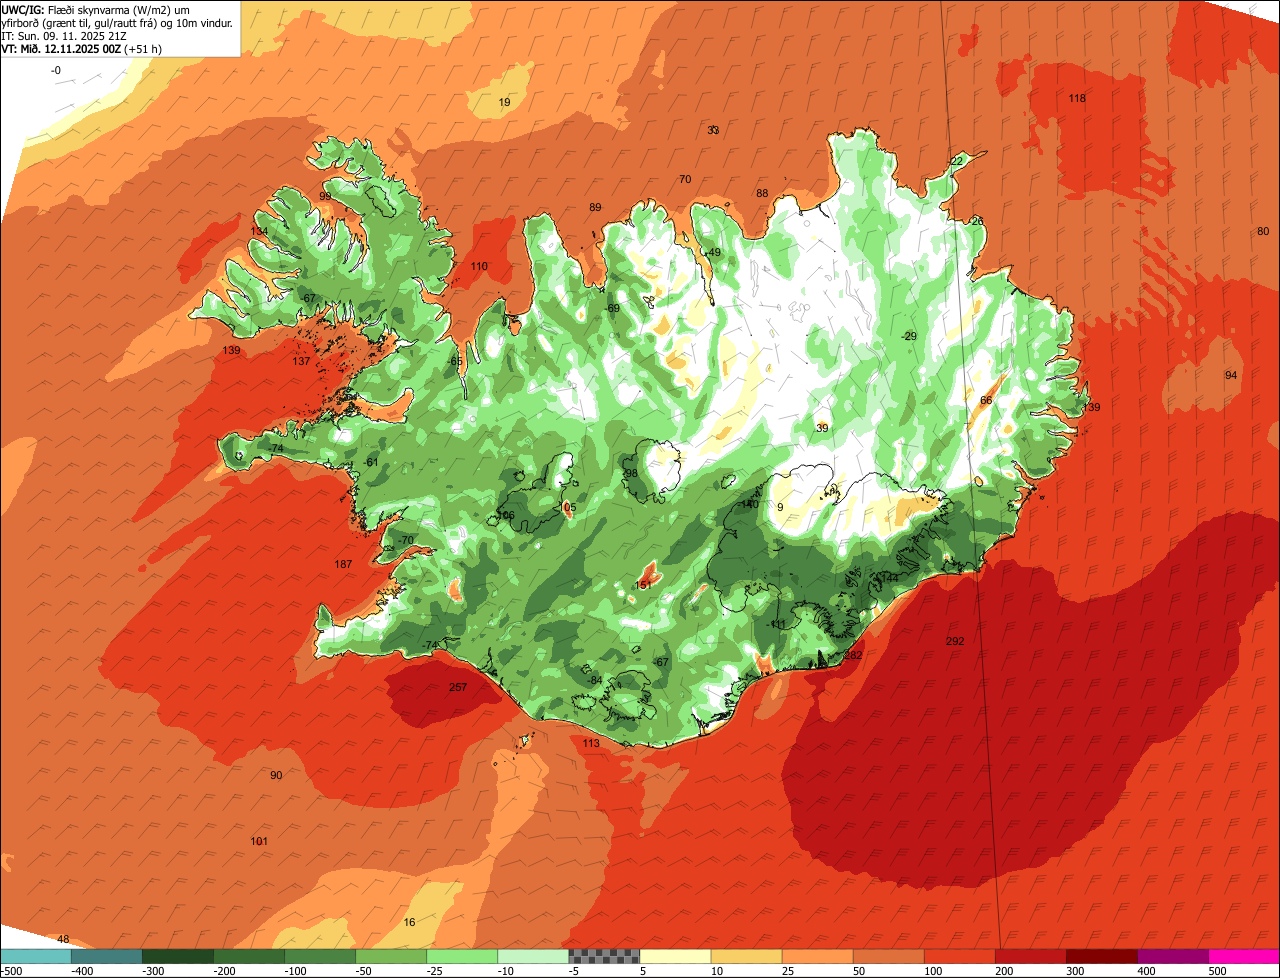Click the map value -70 in southwest Iceland
Image resolution: width=1280 pixels, height=978 pixels.
404,540
